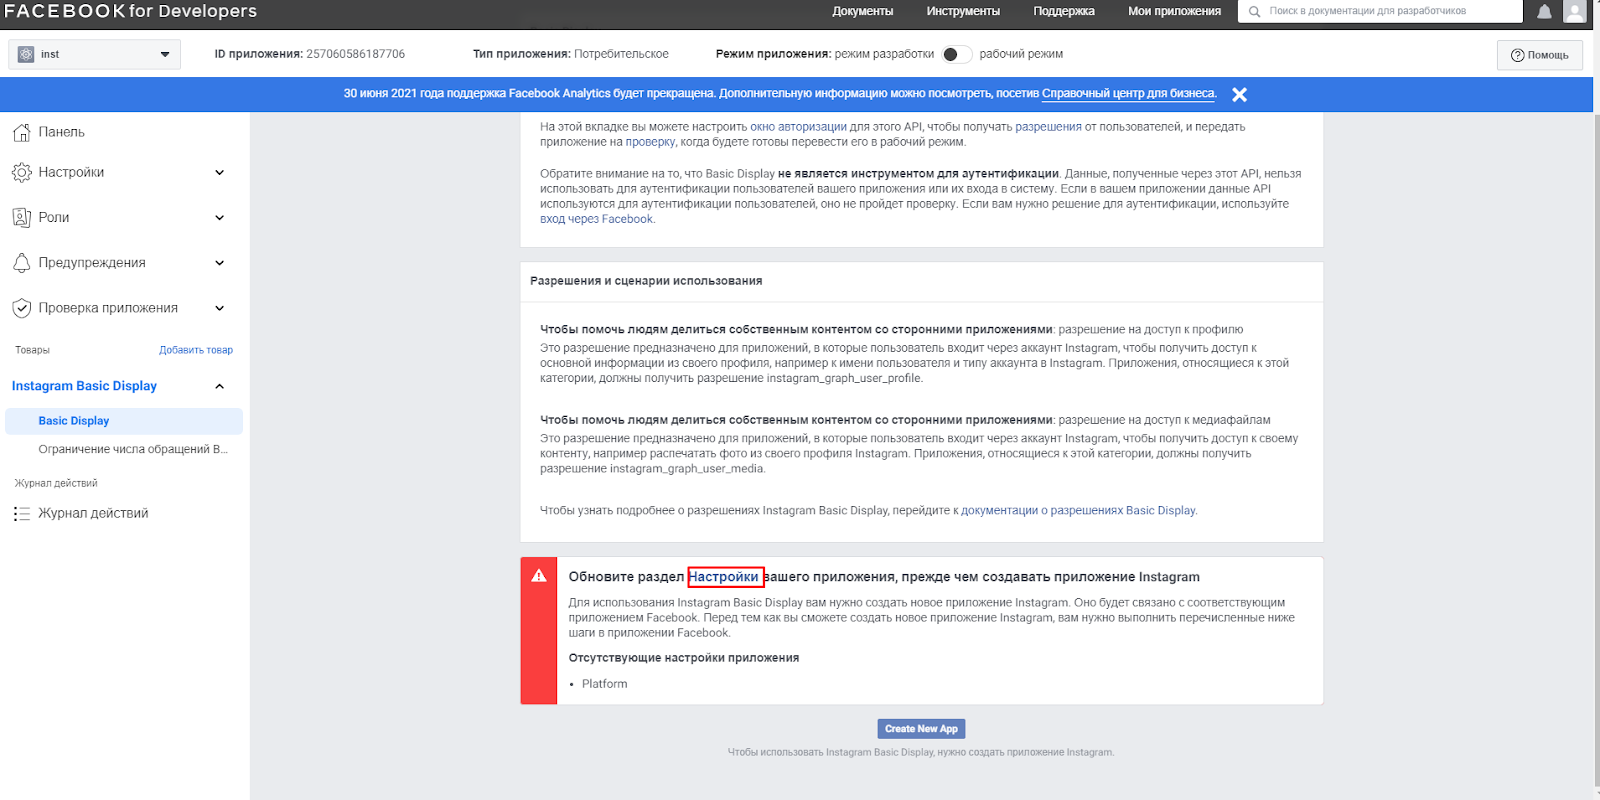Click the FACEBOOK for Developers logo
Image resolution: width=1600 pixels, height=800 pixels.
pyautogui.click(x=130, y=11)
